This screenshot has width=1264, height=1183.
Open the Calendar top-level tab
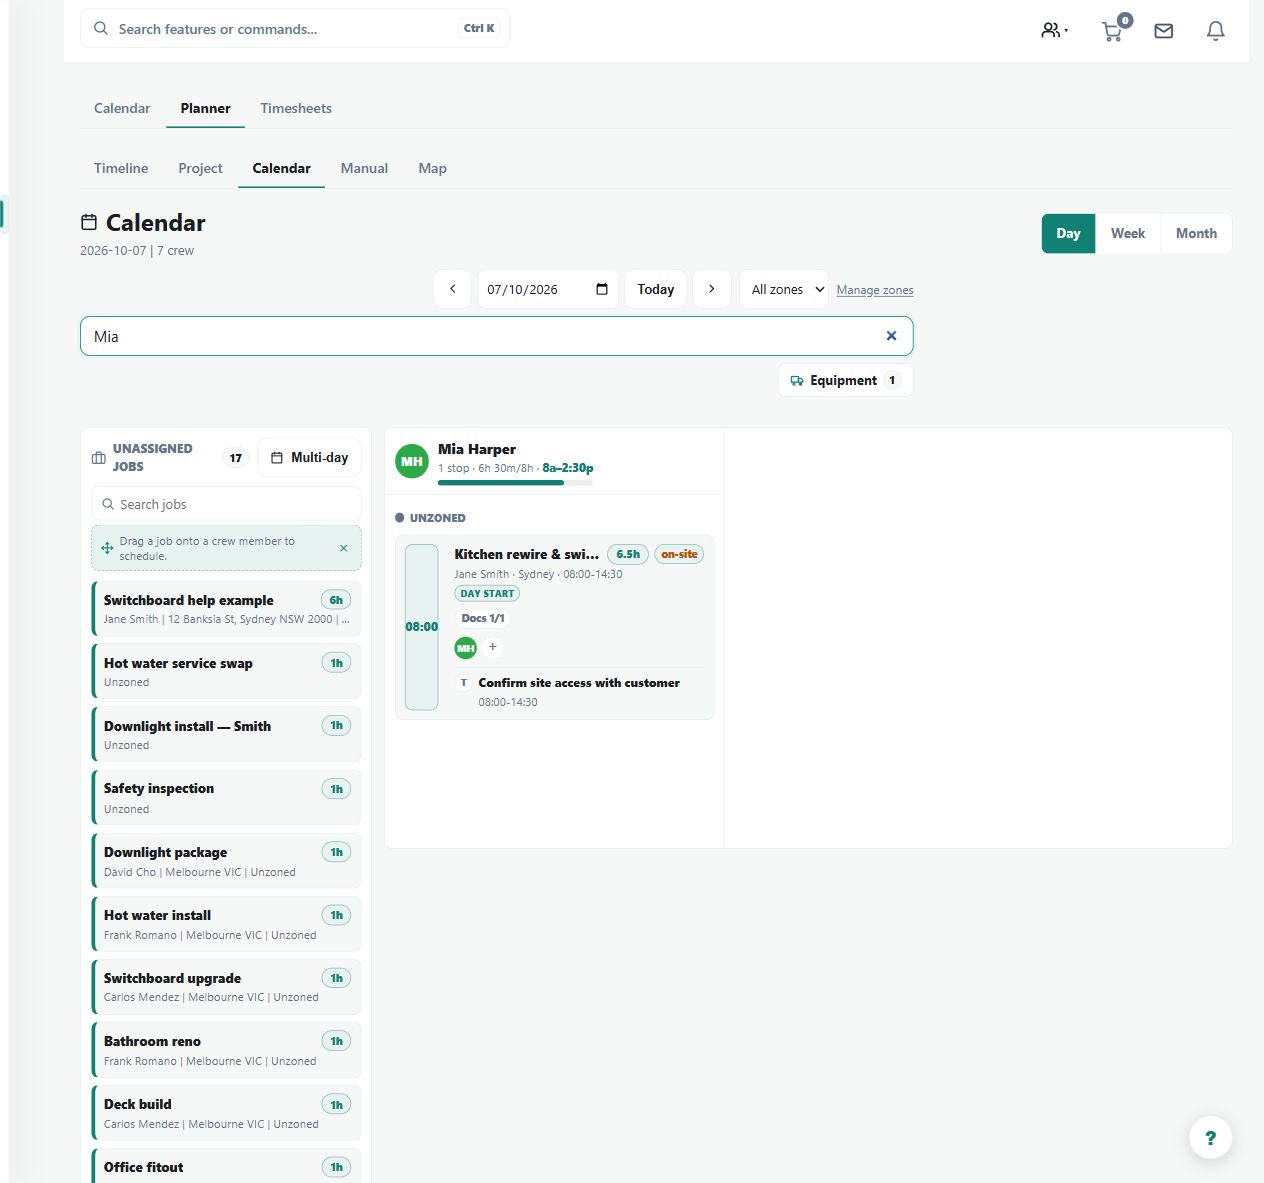(x=122, y=108)
